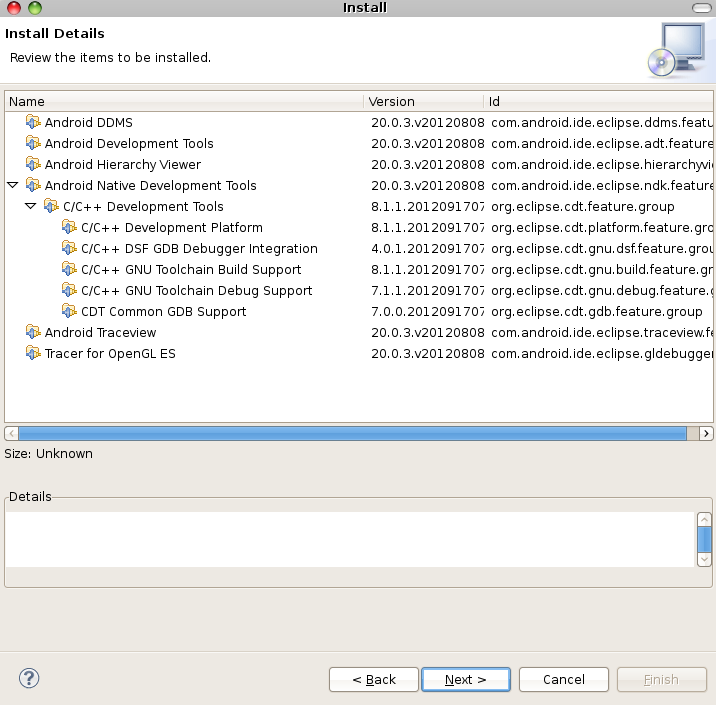This screenshot has width=716, height=705.
Task: Sort by the Name column header
Action: (x=184, y=101)
